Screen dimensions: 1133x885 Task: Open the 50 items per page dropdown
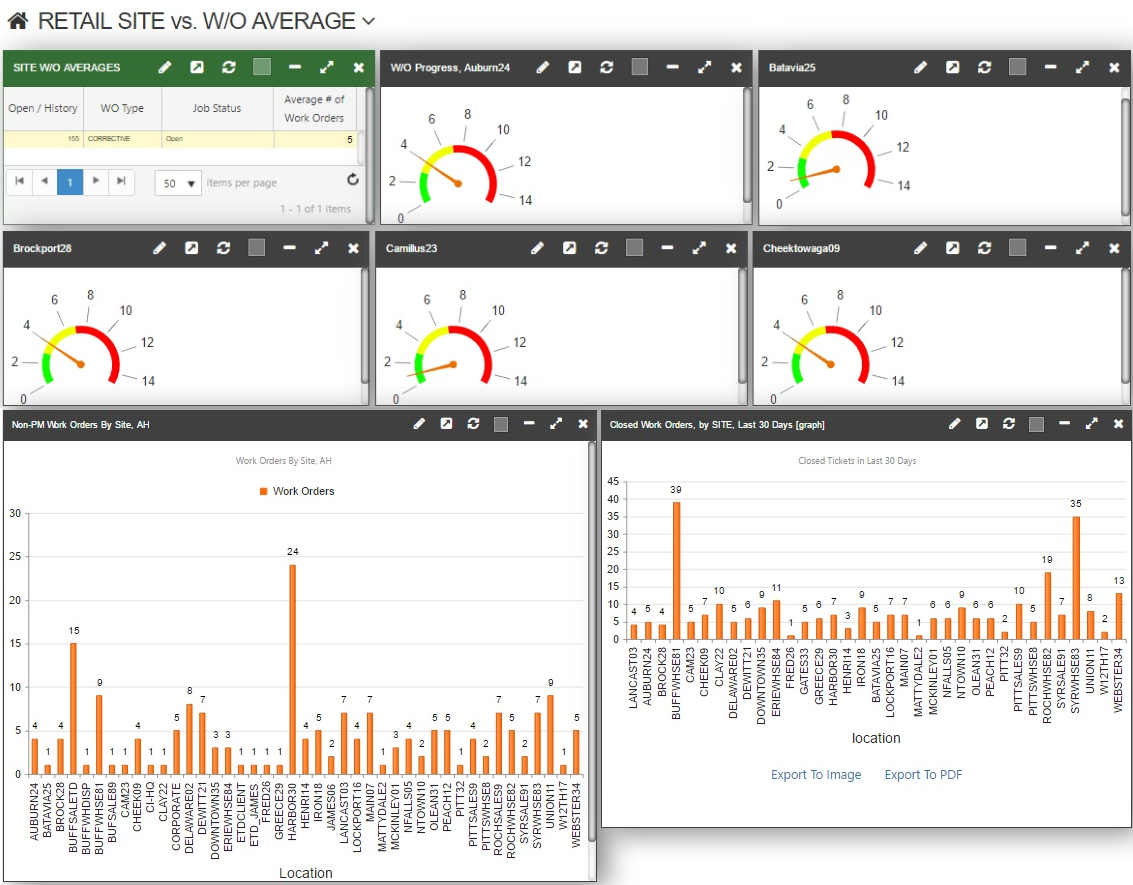coord(178,184)
